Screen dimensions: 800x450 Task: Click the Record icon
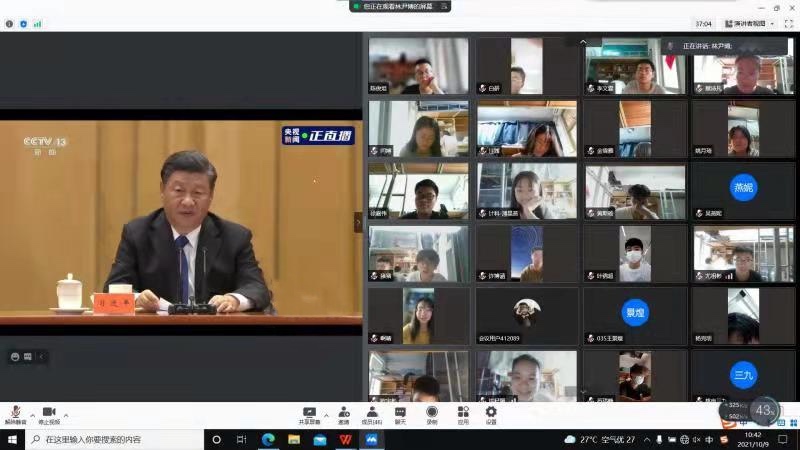[432, 412]
